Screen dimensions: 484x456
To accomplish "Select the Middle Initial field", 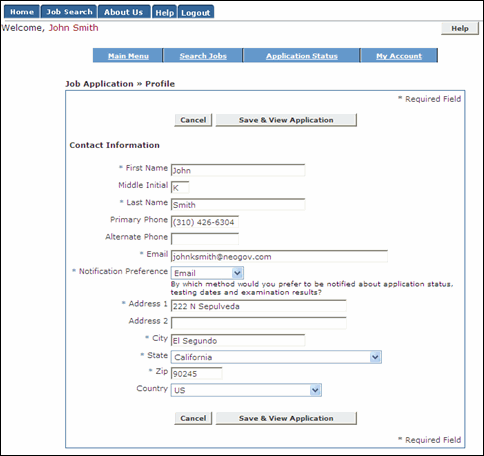I will [180, 187].
